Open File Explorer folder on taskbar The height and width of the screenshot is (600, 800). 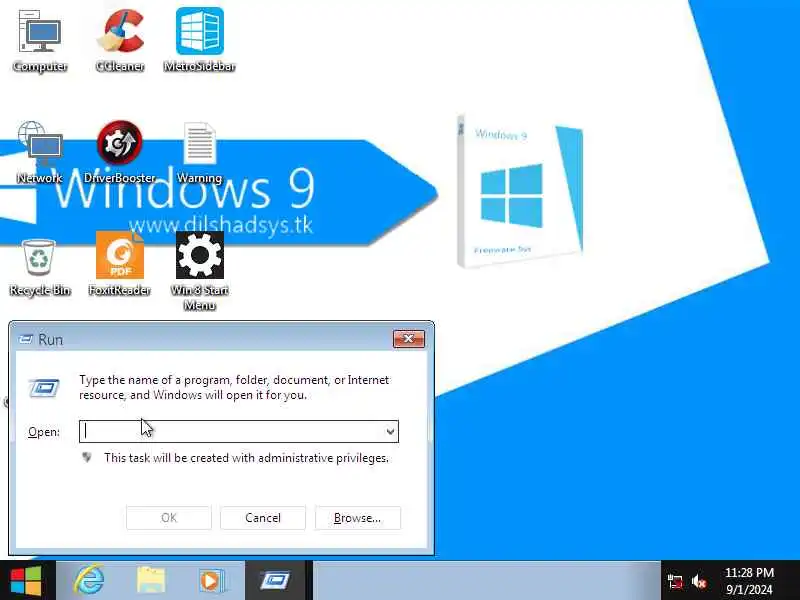point(151,581)
